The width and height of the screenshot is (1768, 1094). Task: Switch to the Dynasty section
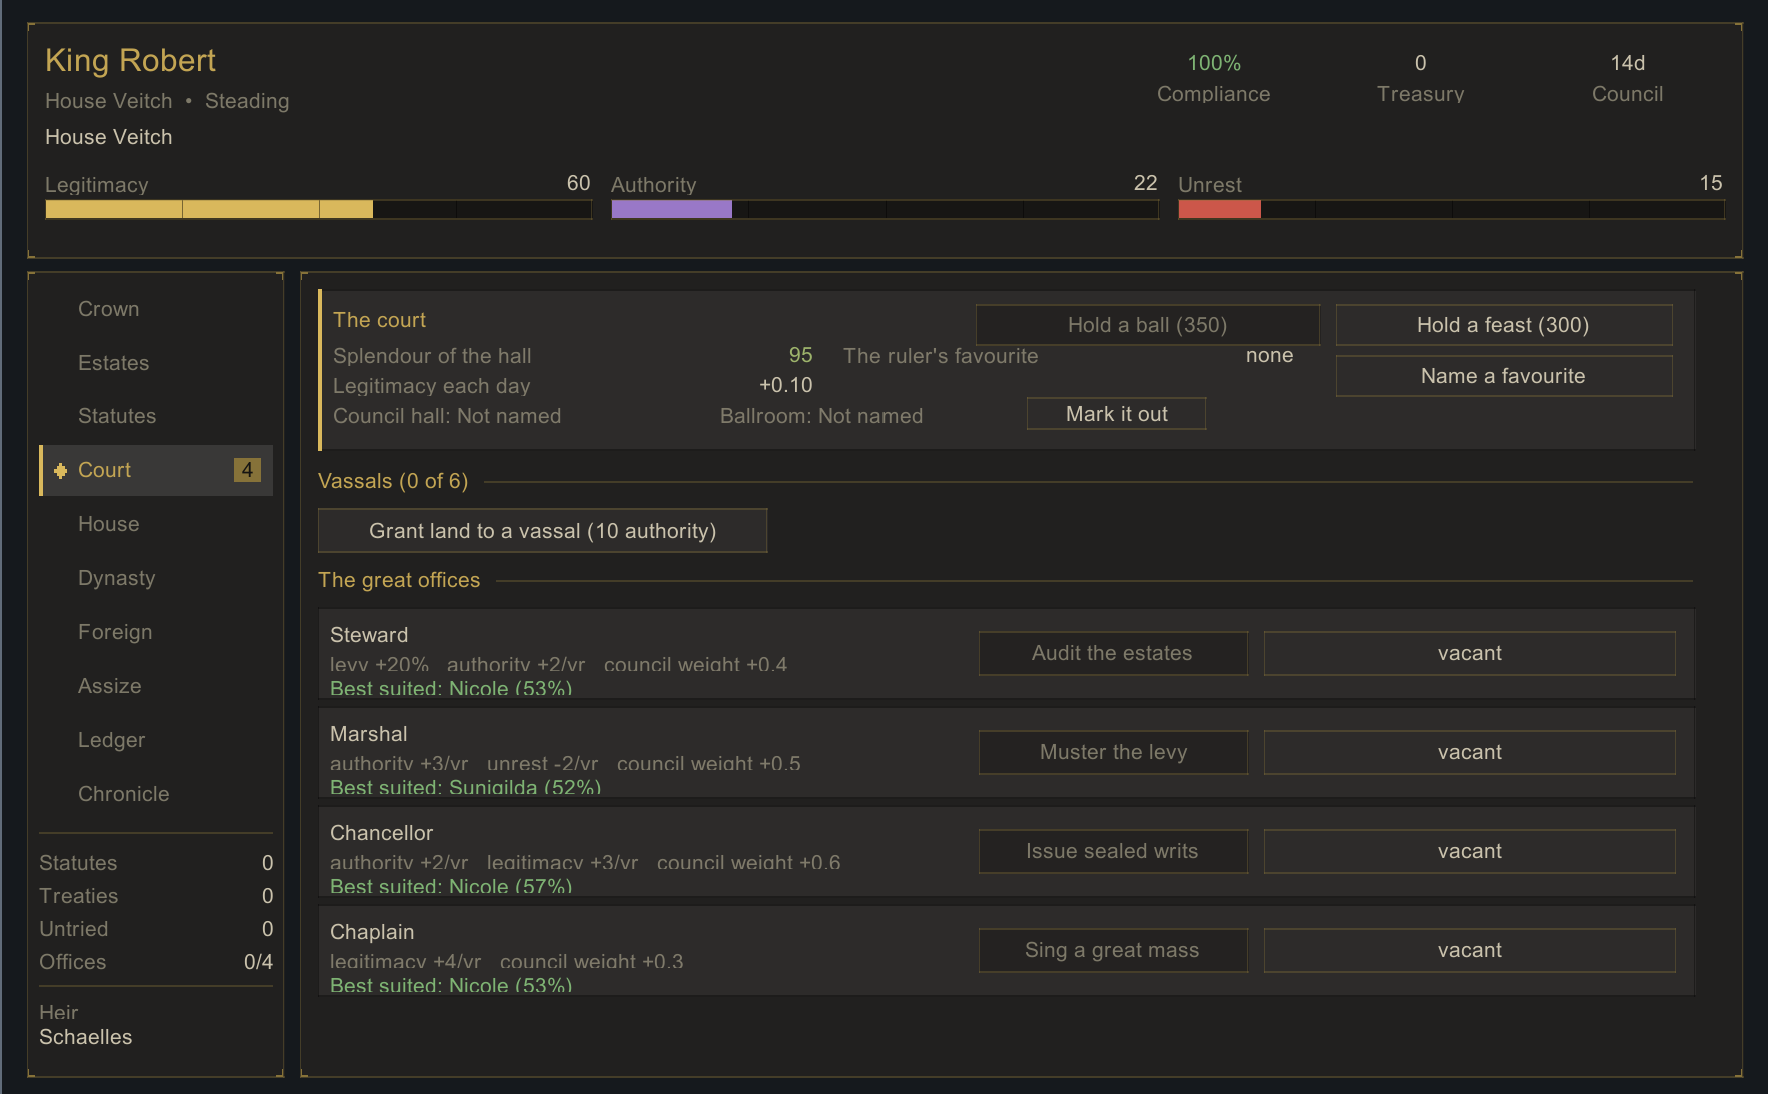tap(155, 578)
